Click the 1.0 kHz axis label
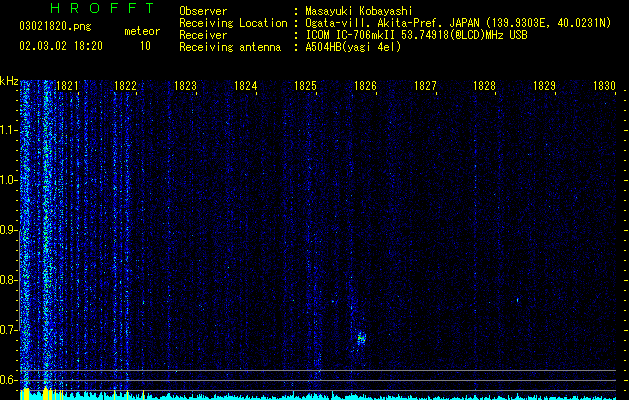Image resolution: width=629 pixels, height=400 pixels. [x=8, y=180]
